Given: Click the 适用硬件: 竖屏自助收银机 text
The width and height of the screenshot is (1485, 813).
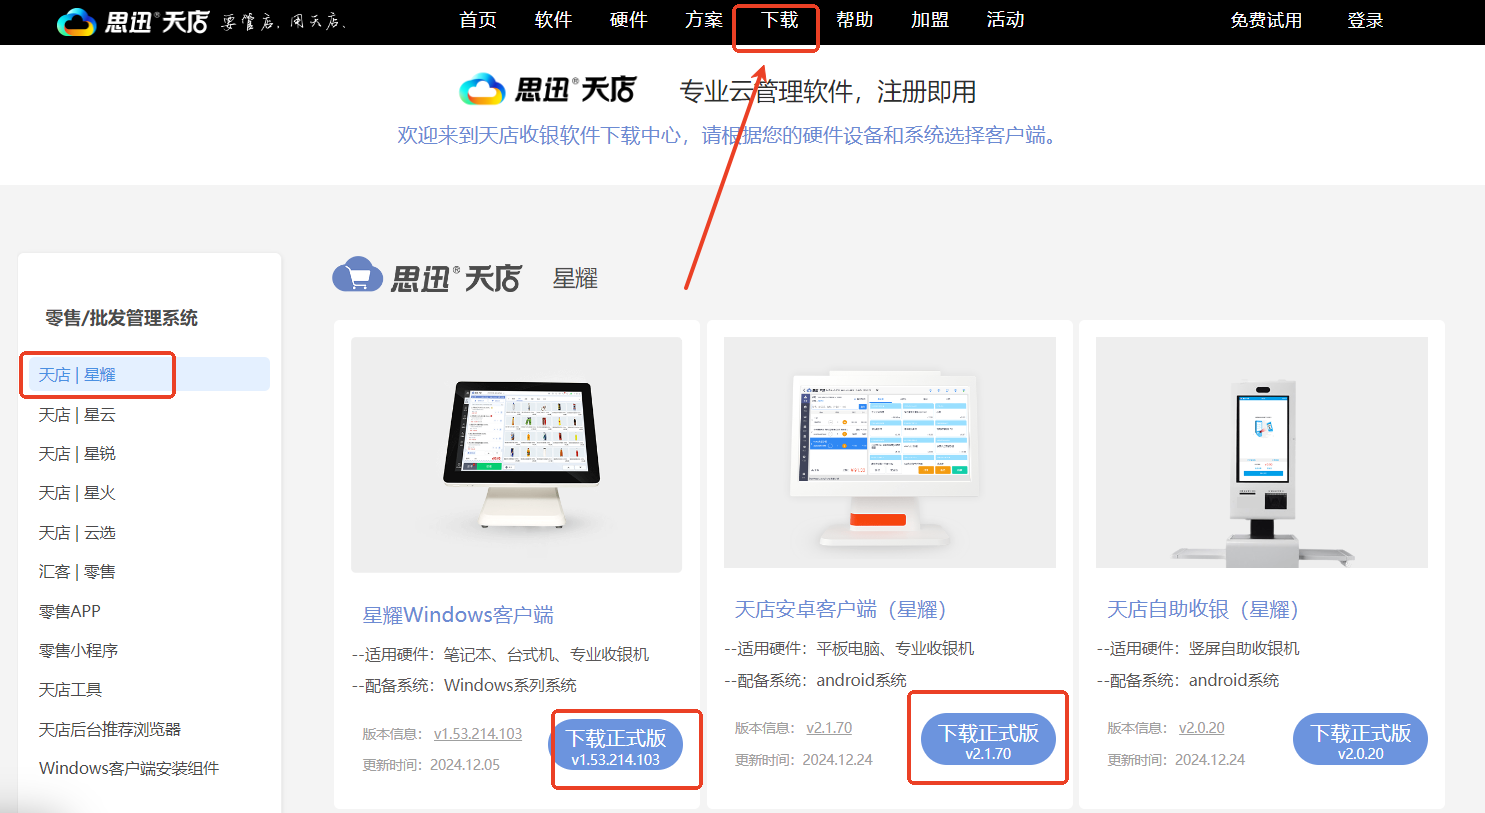Looking at the screenshot, I should [1198, 648].
